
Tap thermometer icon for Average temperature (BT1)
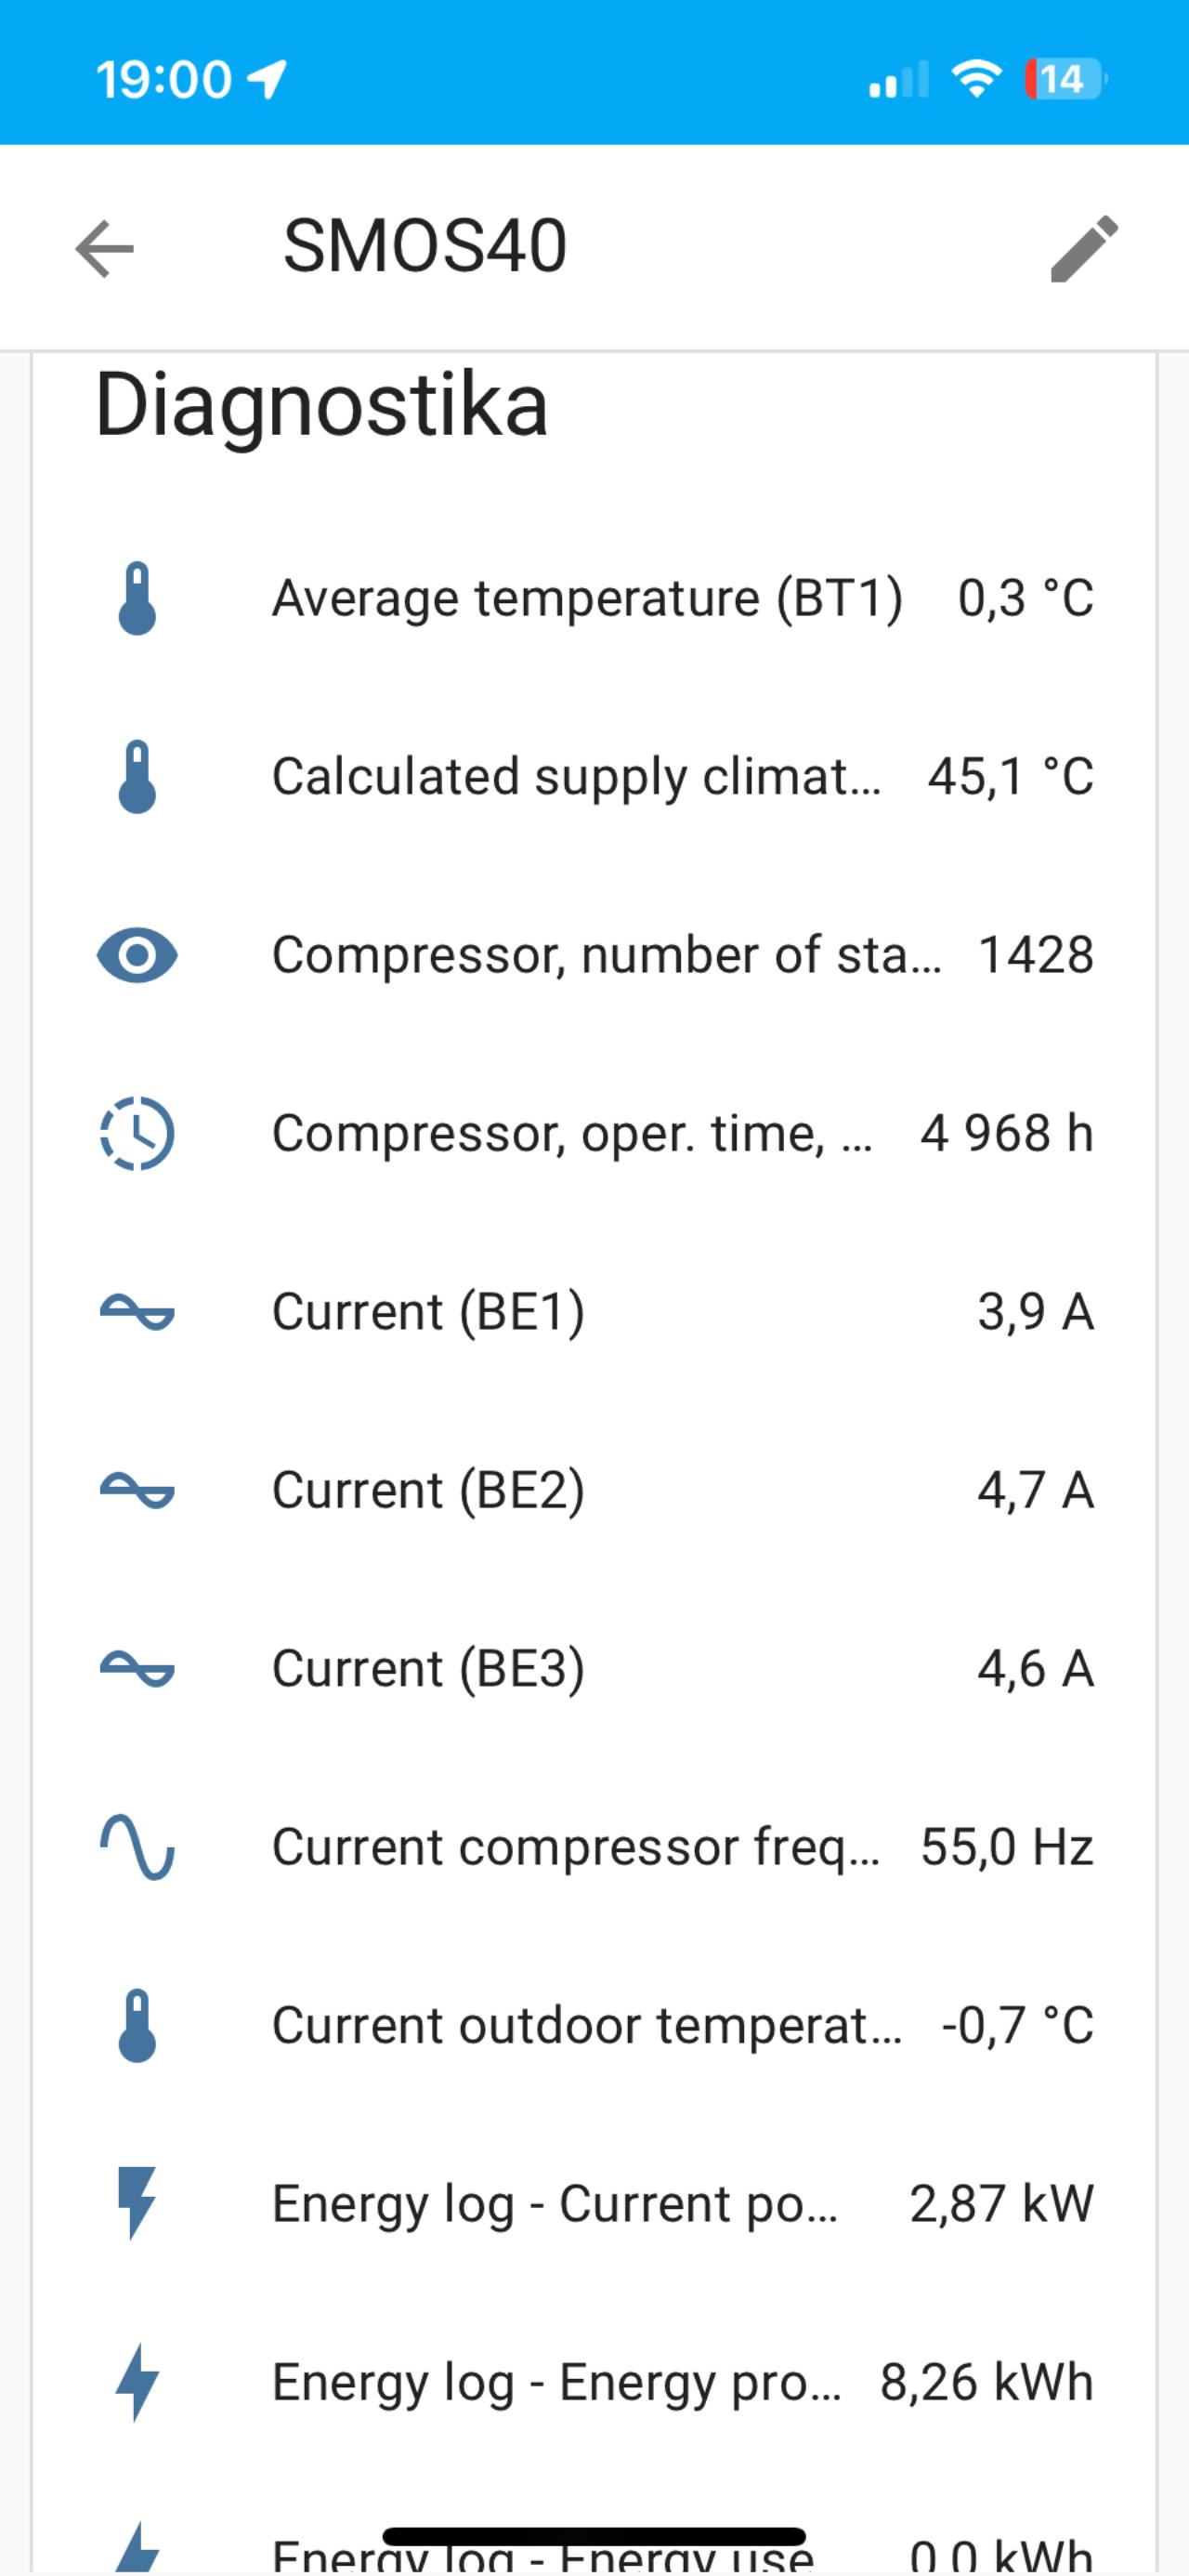(137, 598)
